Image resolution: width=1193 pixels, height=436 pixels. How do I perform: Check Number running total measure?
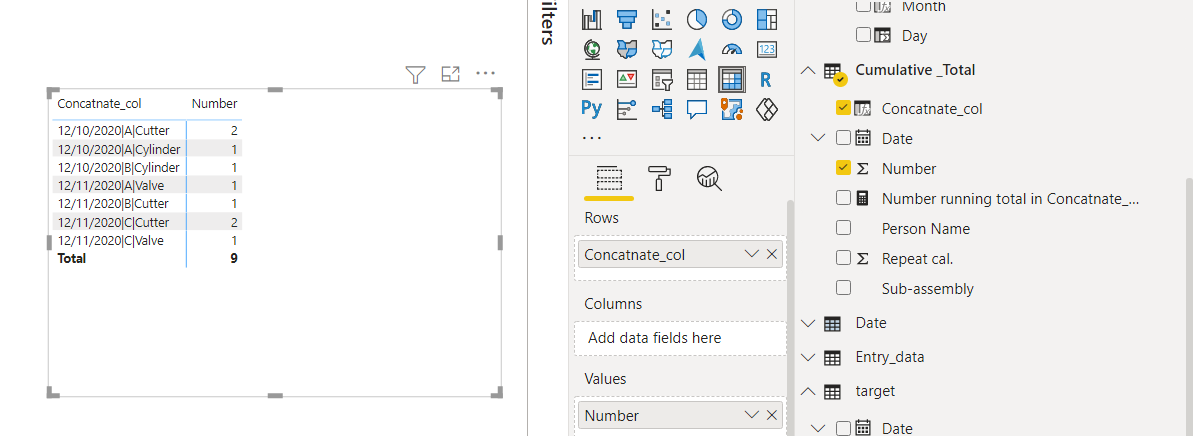pos(843,199)
